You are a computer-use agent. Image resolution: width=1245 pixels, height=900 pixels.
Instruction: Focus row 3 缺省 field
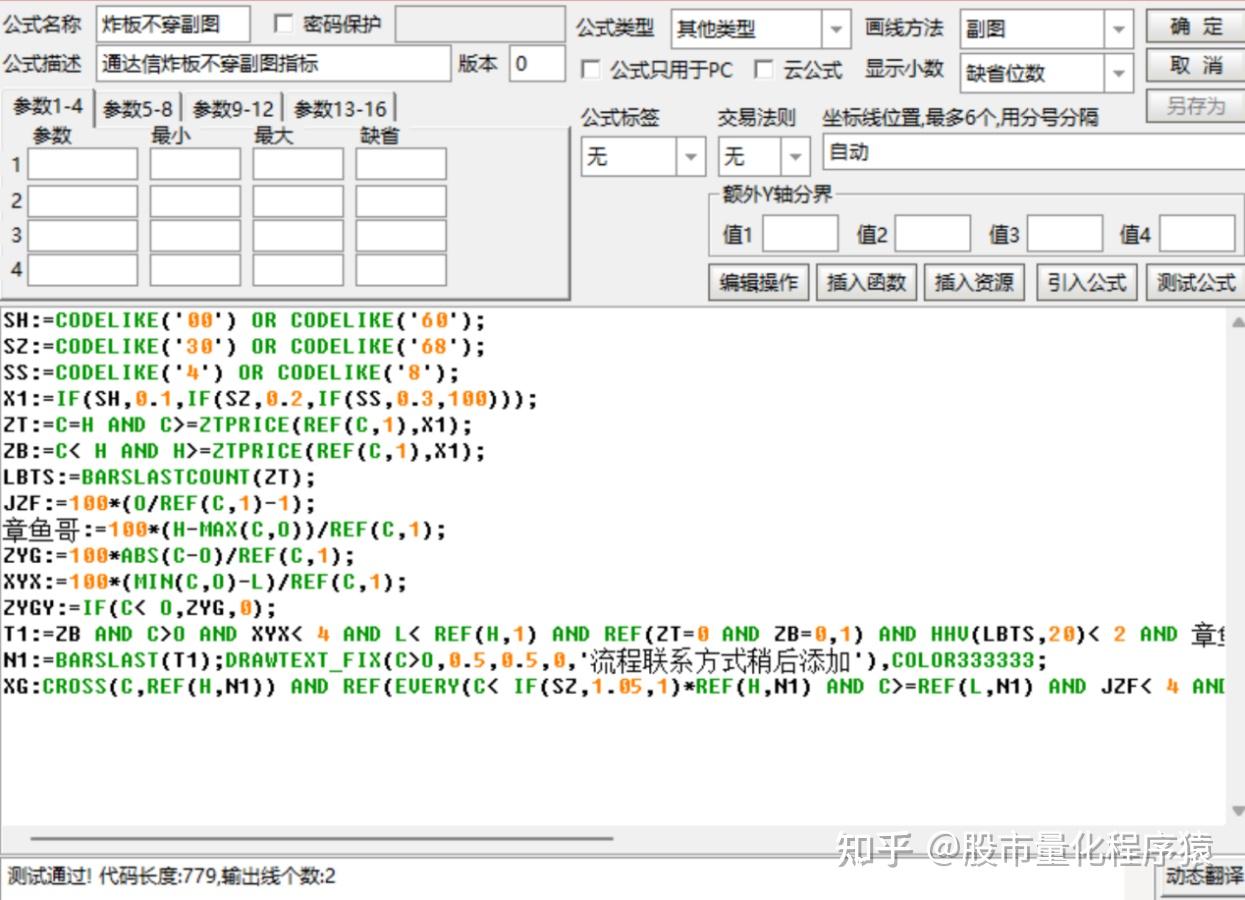pyautogui.click(x=401, y=235)
